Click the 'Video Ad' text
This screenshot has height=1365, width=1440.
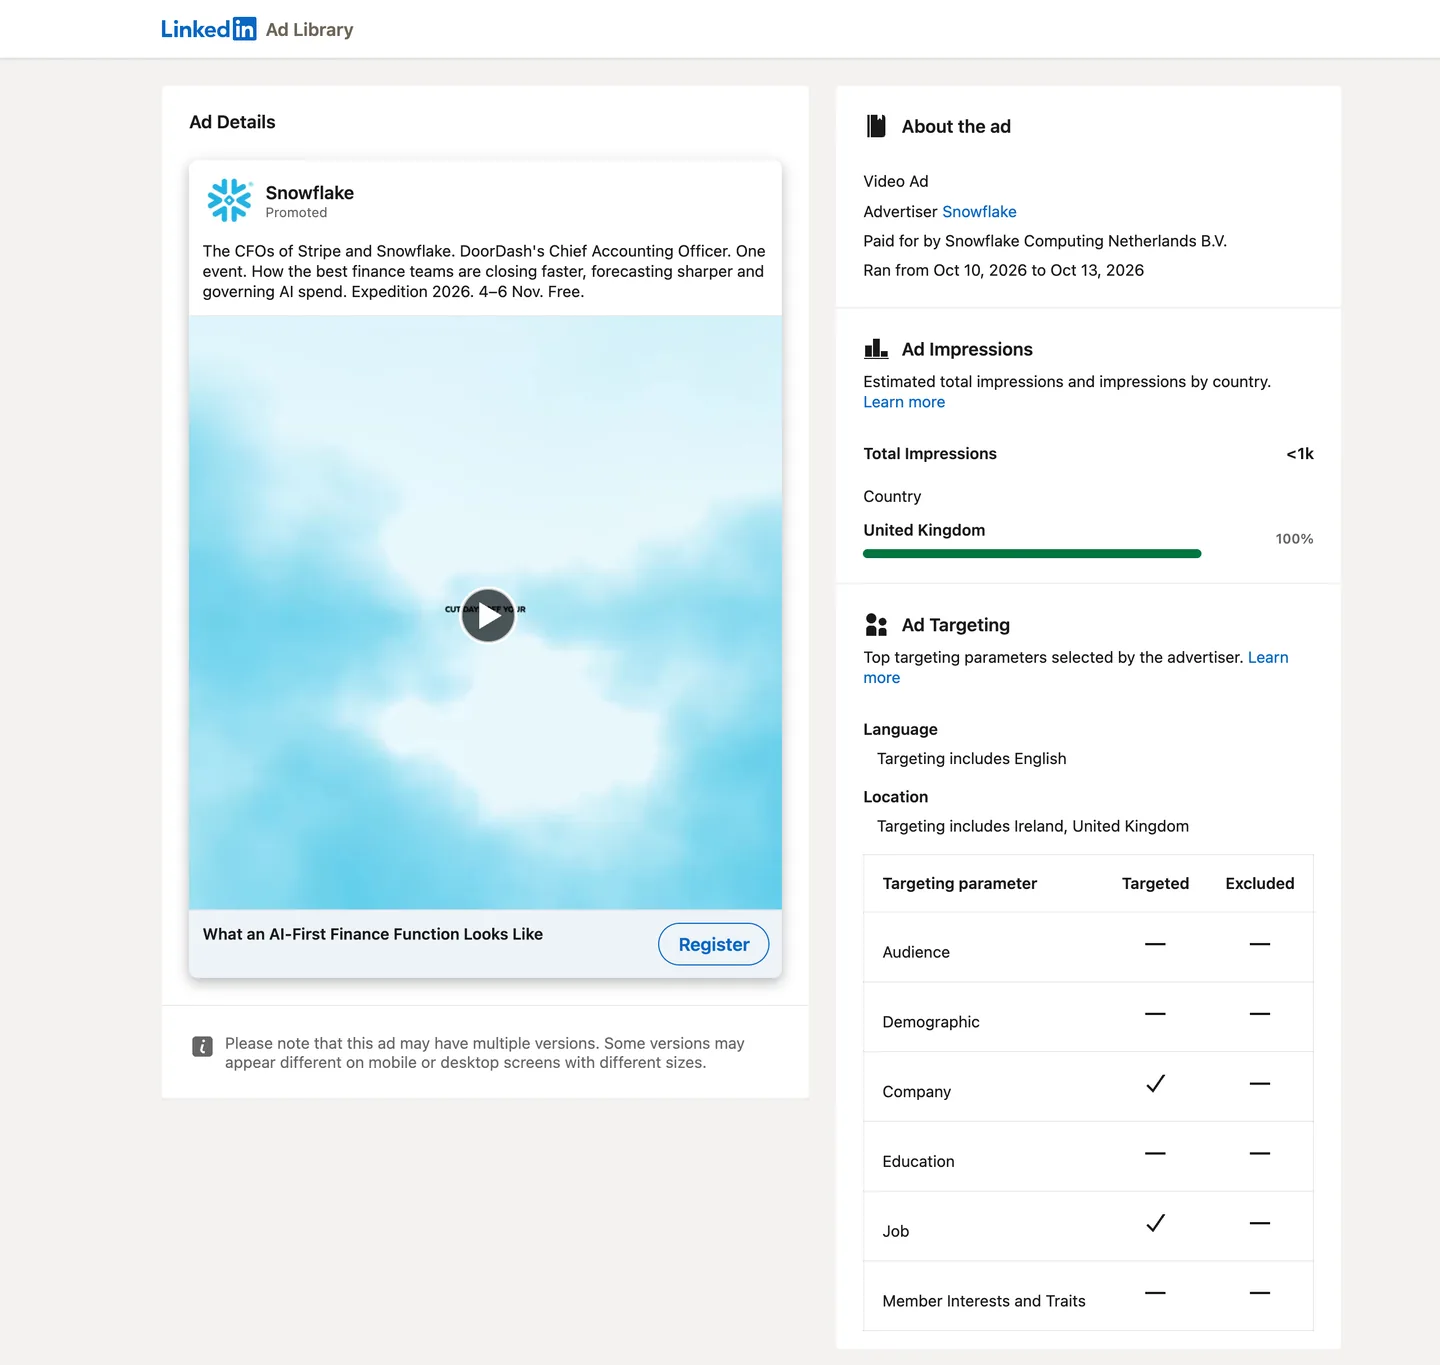pos(896,181)
